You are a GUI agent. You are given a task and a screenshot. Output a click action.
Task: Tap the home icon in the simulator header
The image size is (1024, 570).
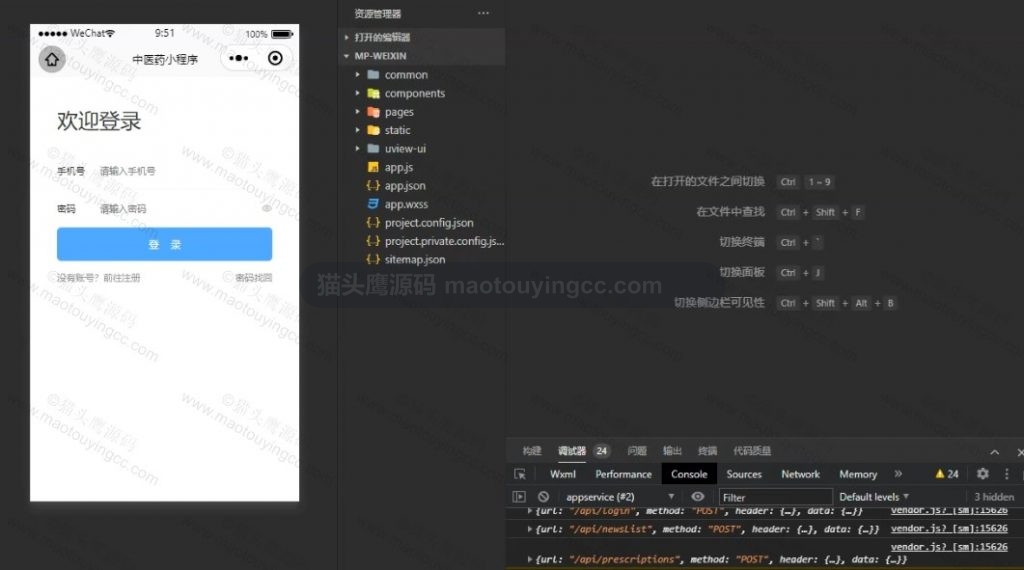[52, 59]
